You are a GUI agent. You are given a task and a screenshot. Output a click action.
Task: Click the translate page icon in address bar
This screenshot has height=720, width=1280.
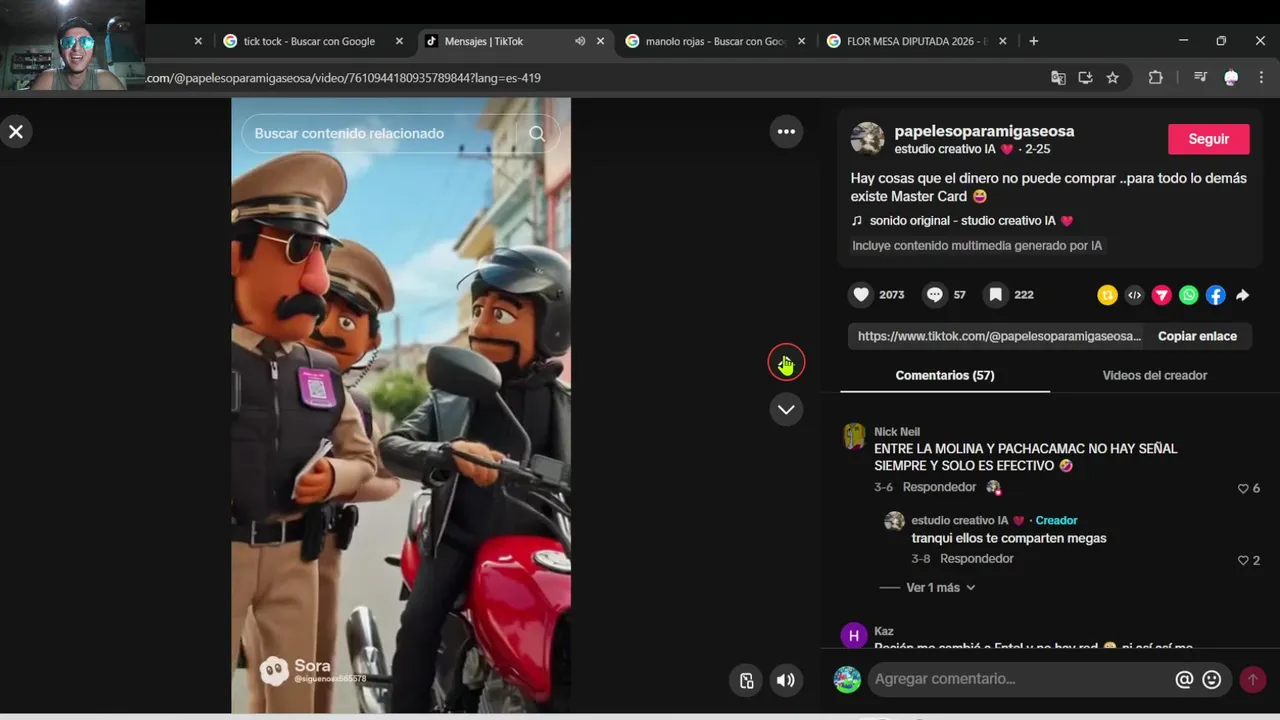click(x=1058, y=78)
